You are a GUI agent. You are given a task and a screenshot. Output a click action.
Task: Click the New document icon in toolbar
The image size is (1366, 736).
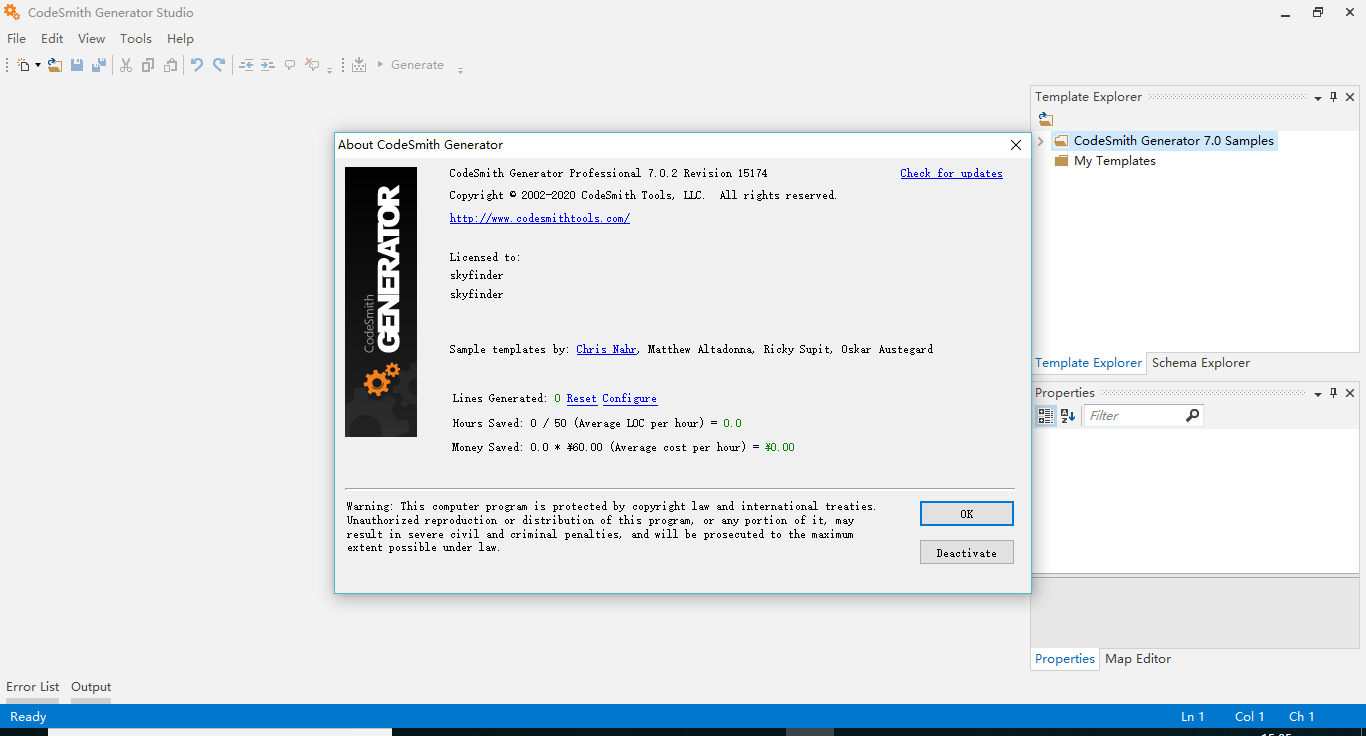(24, 65)
